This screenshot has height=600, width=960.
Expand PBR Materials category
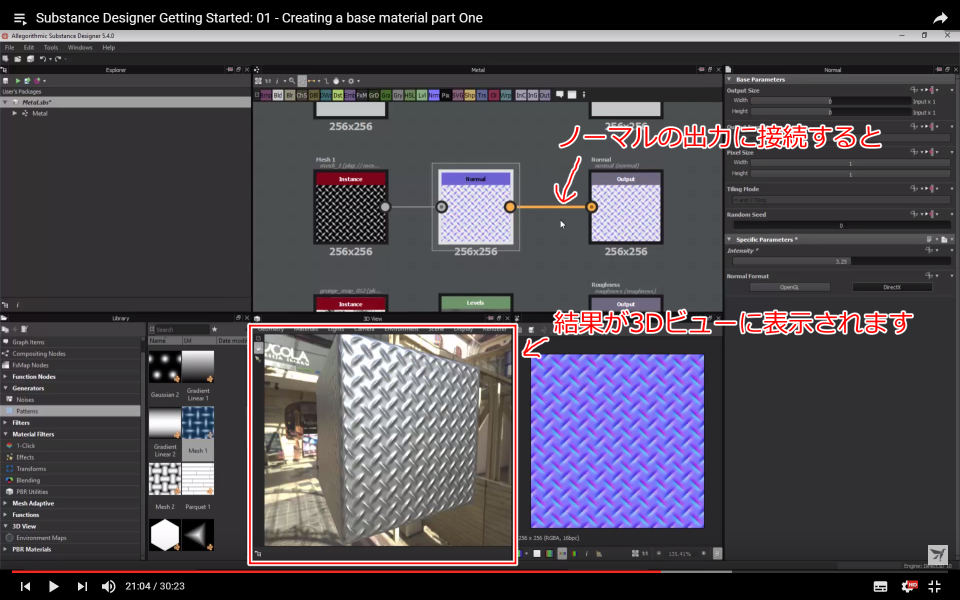click(6, 549)
